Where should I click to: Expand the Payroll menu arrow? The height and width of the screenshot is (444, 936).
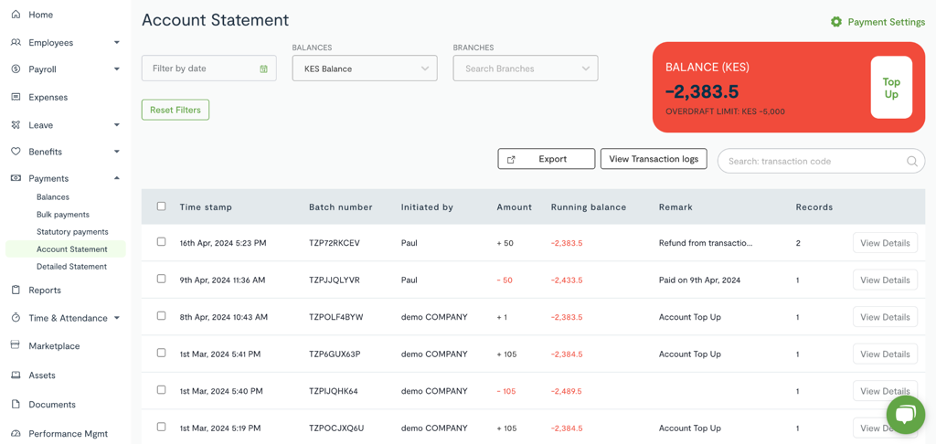(x=117, y=69)
